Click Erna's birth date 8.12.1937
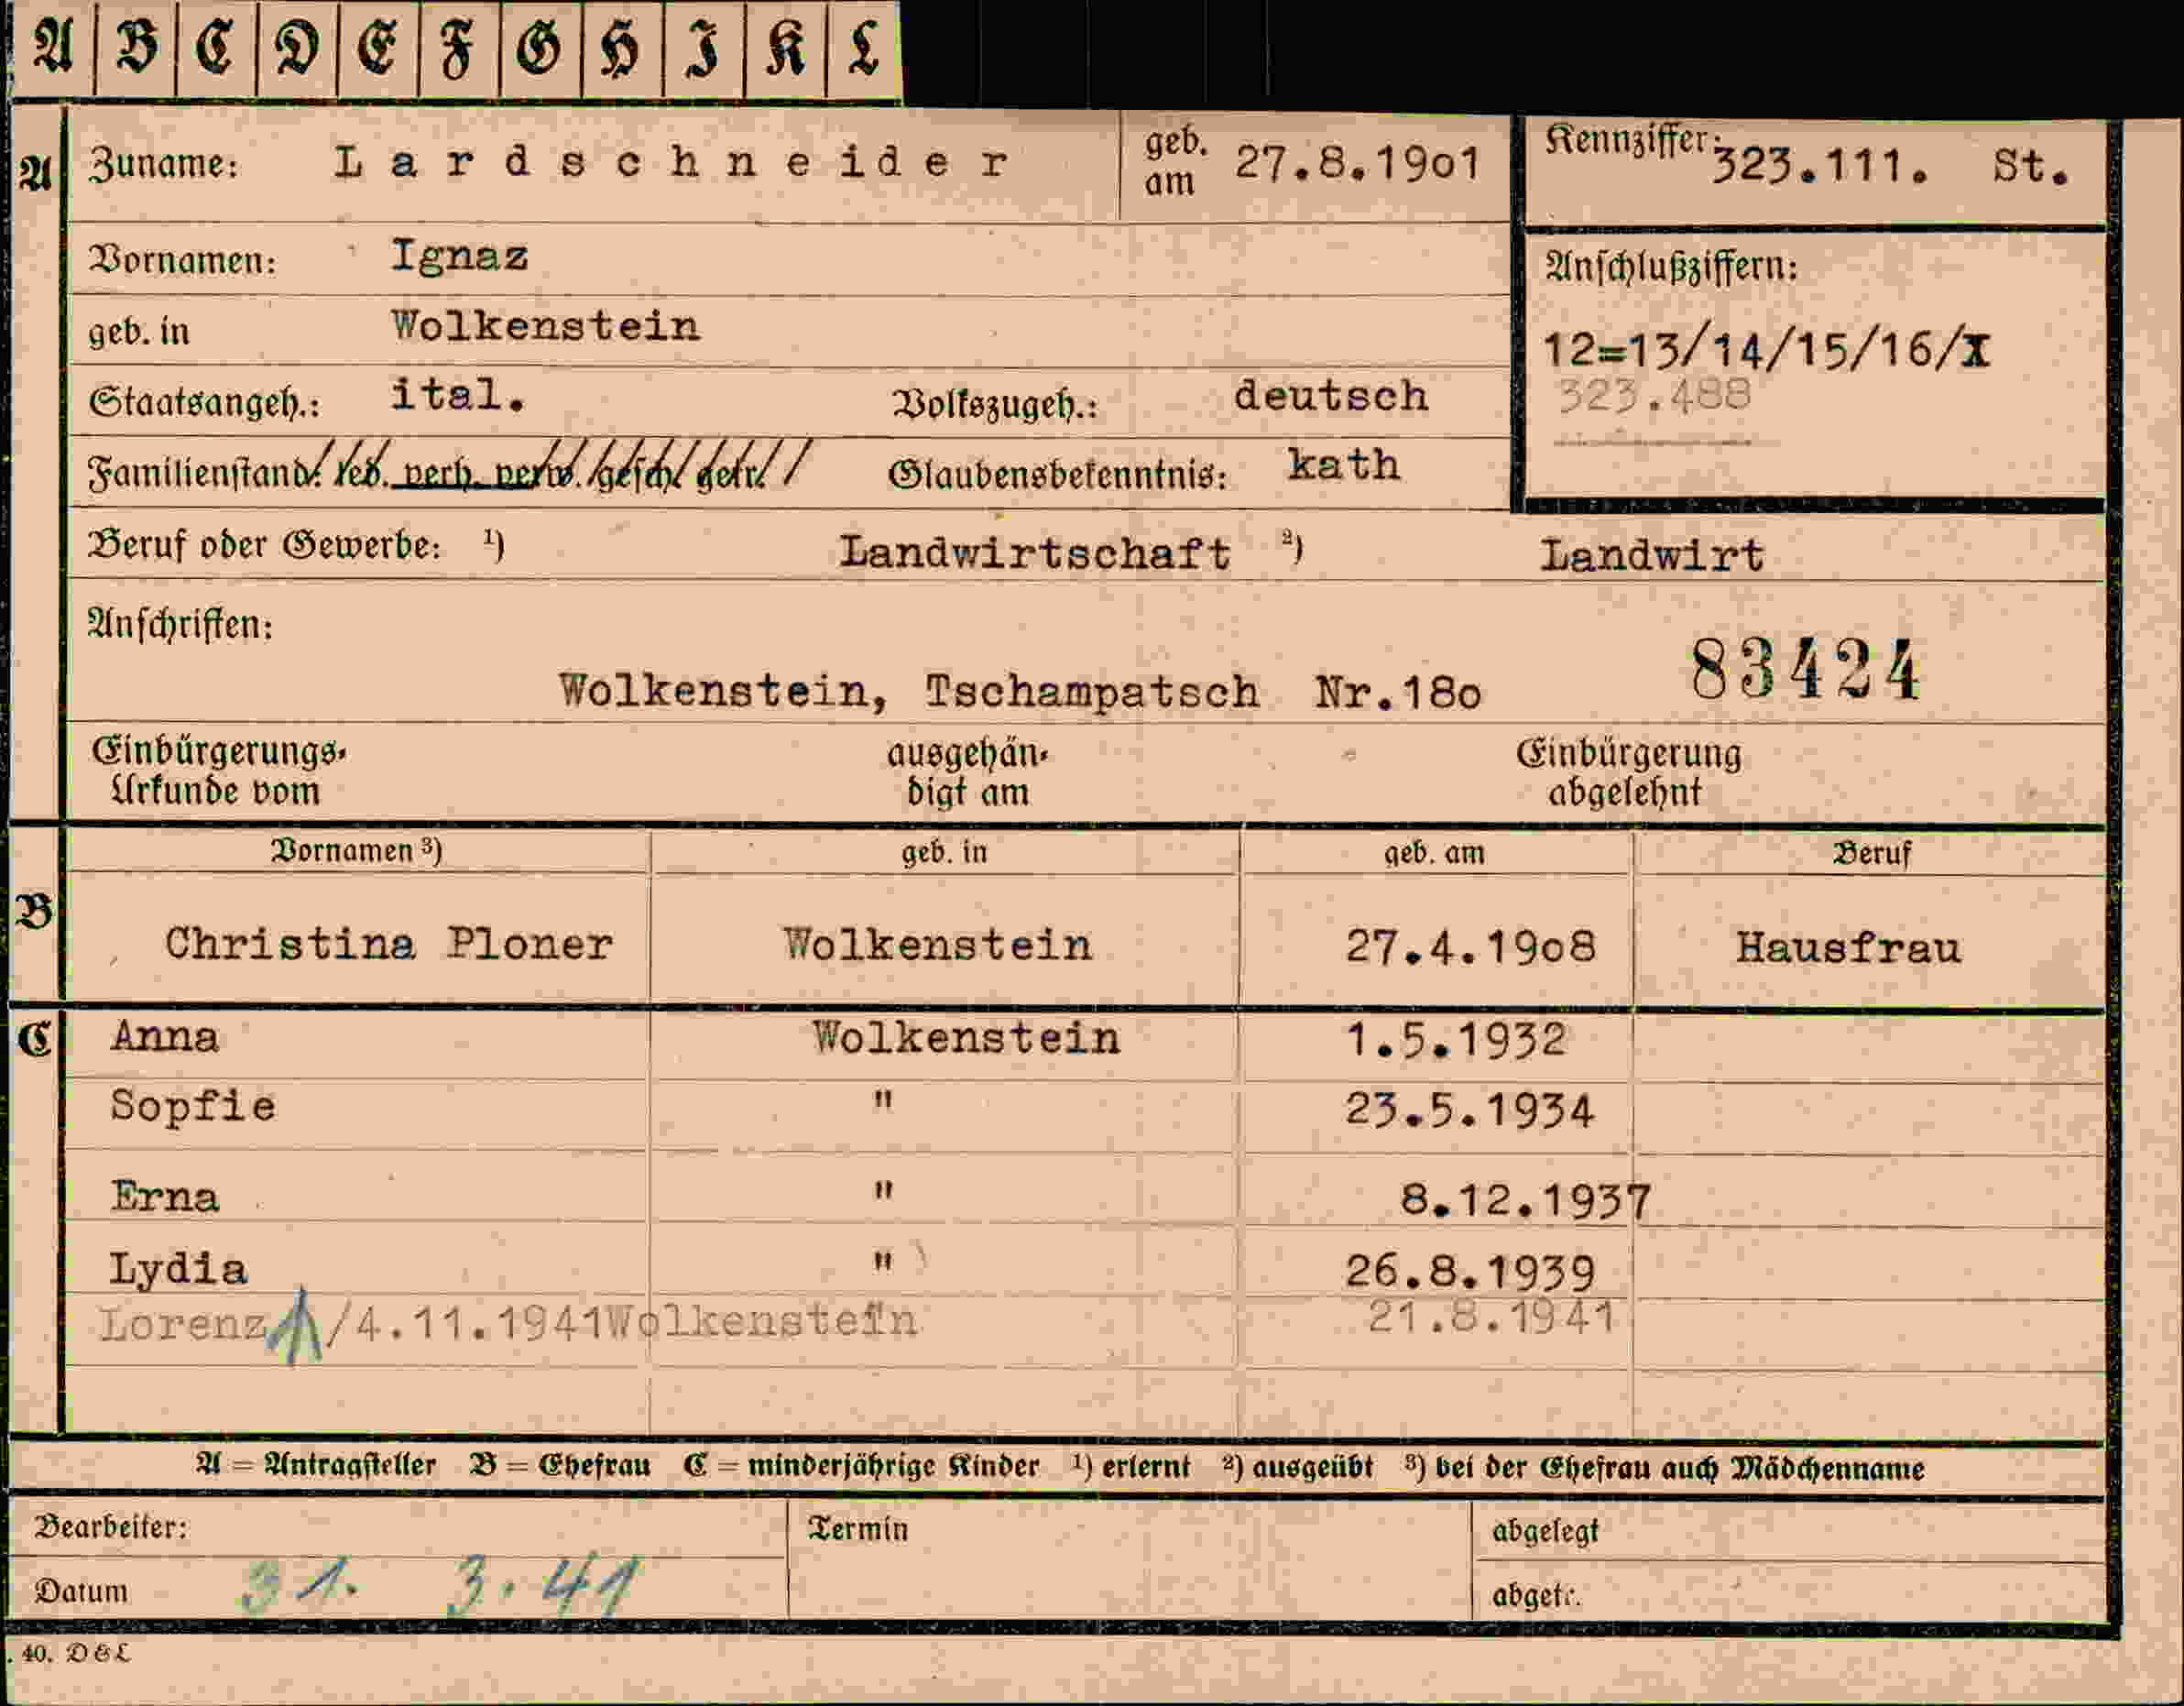2184x1706 pixels. pyautogui.click(x=1525, y=1199)
